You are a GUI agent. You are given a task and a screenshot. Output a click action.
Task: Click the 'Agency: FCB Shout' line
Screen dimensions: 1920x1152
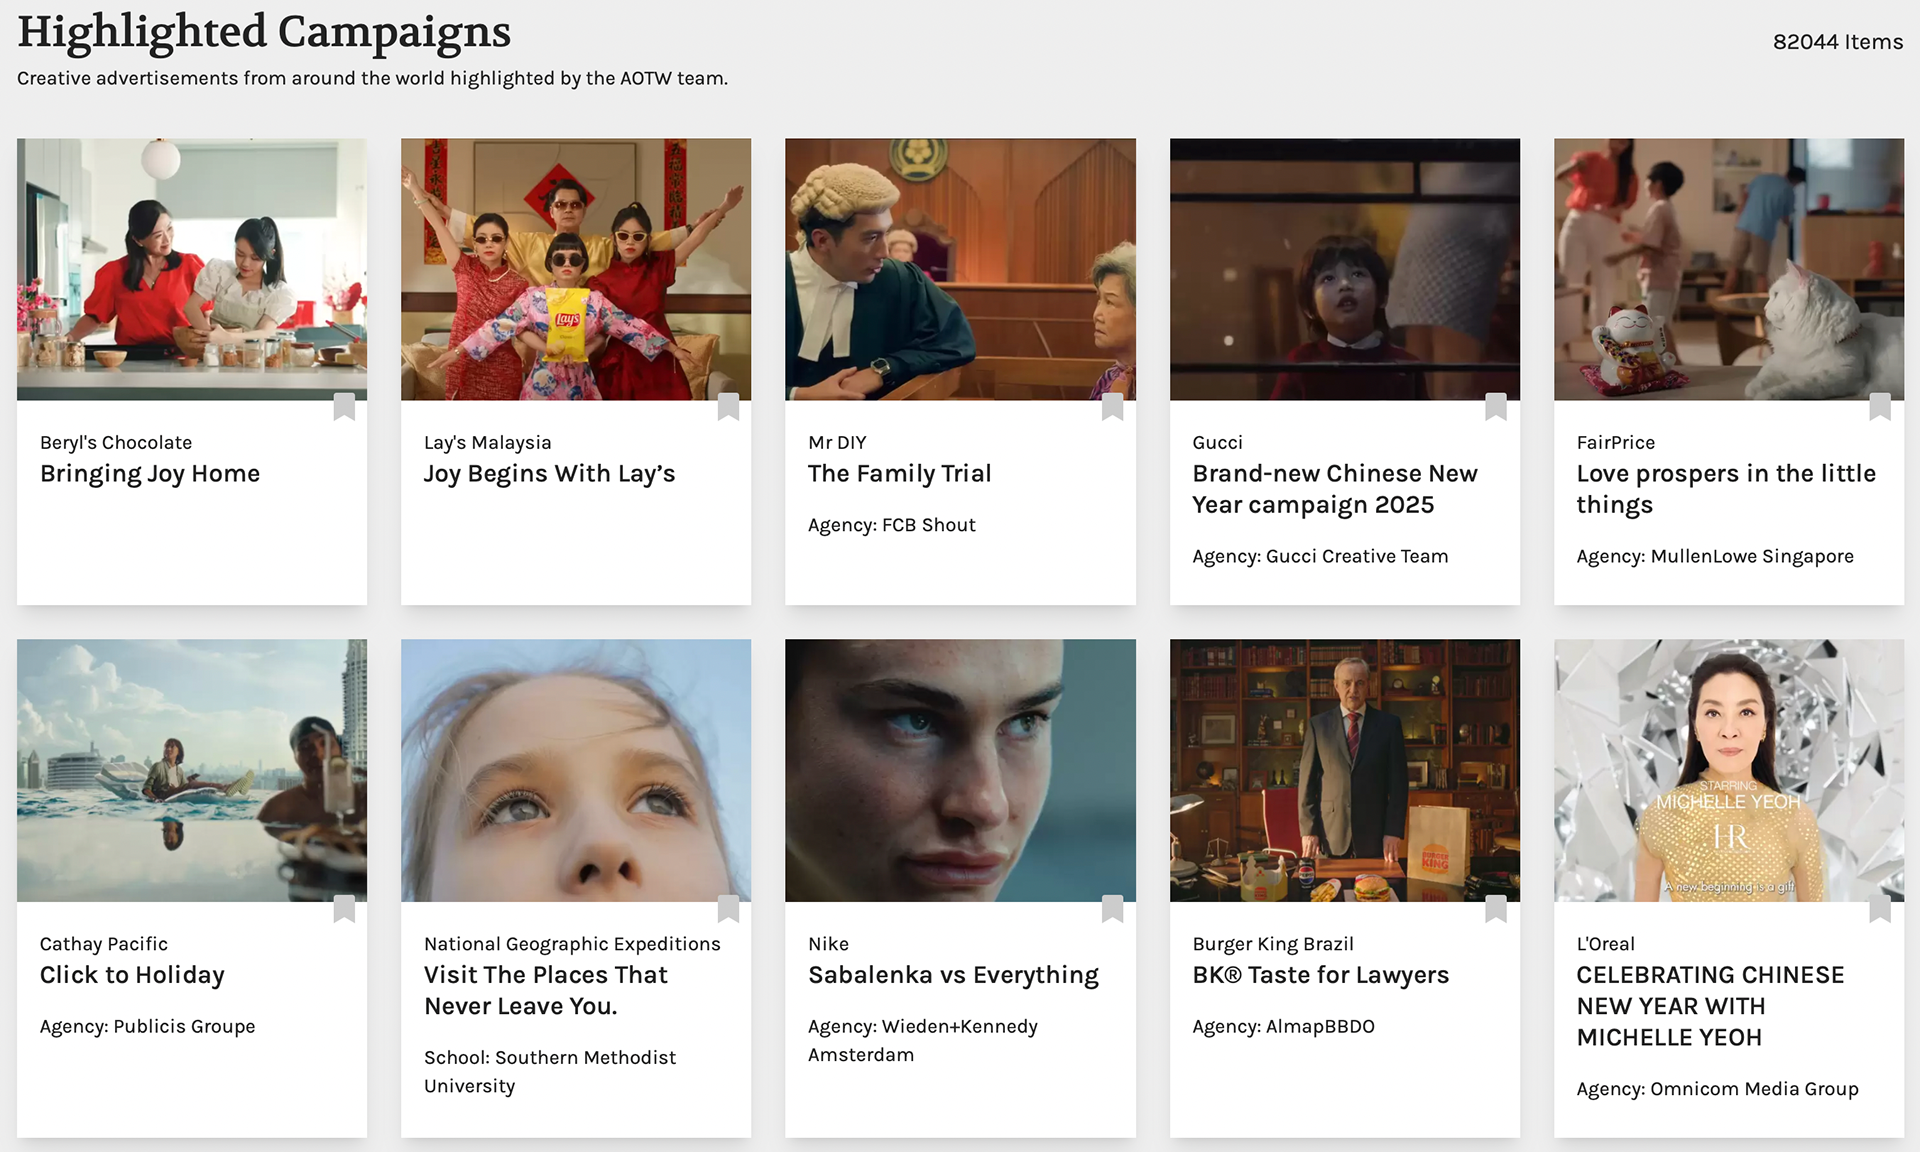tap(892, 525)
